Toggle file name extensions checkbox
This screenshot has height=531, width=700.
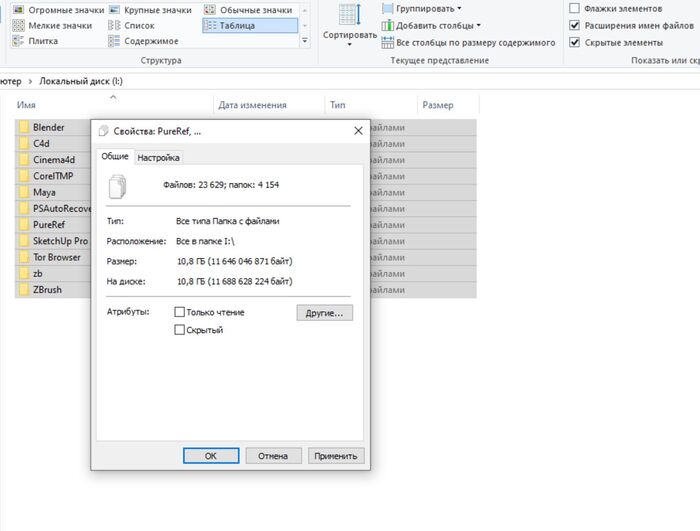tap(574, 25)
